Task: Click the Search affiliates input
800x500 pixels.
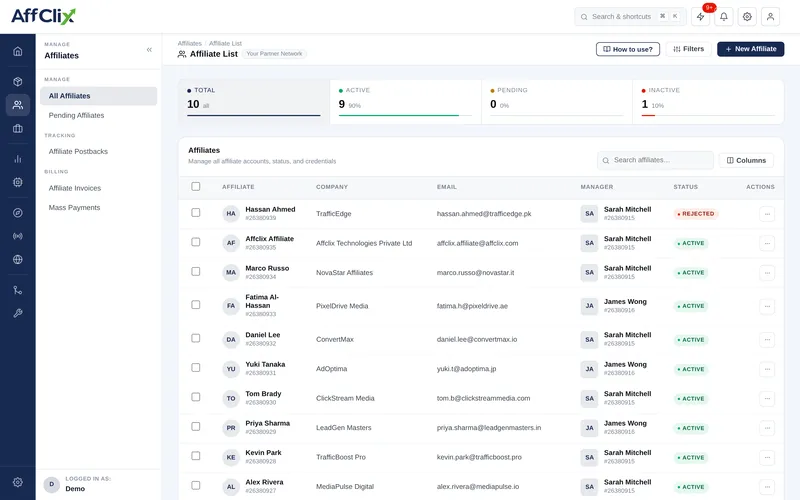Action: pyautogui.click(x=655, y=160)
